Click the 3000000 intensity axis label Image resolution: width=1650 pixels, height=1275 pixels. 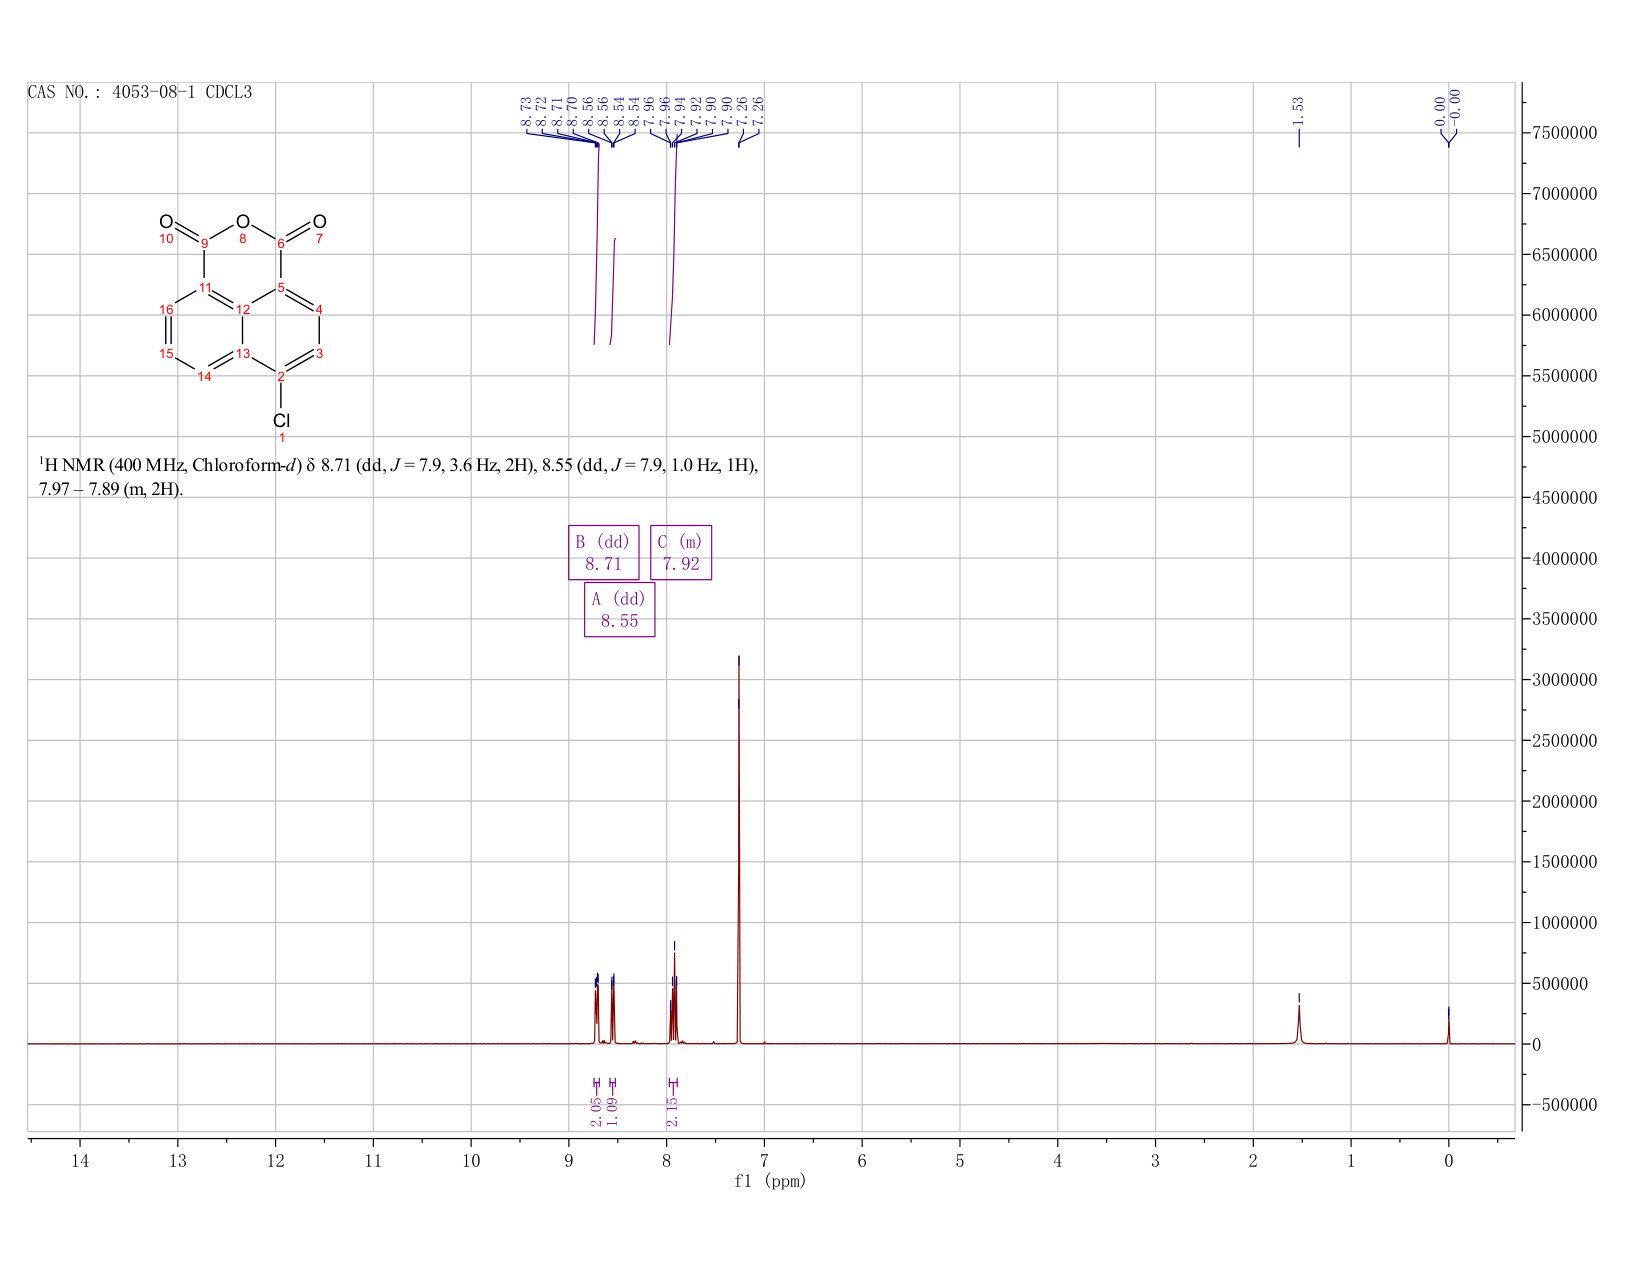point(1563,680)
